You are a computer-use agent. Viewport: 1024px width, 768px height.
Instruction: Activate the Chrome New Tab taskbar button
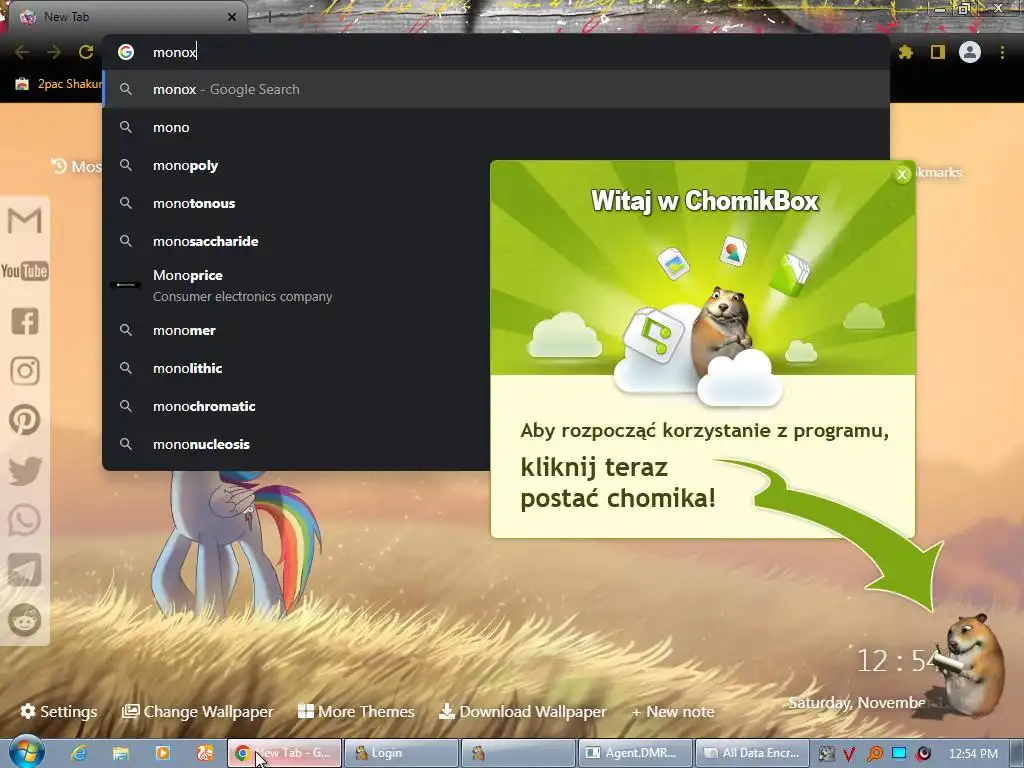click(x=284, y=753)
